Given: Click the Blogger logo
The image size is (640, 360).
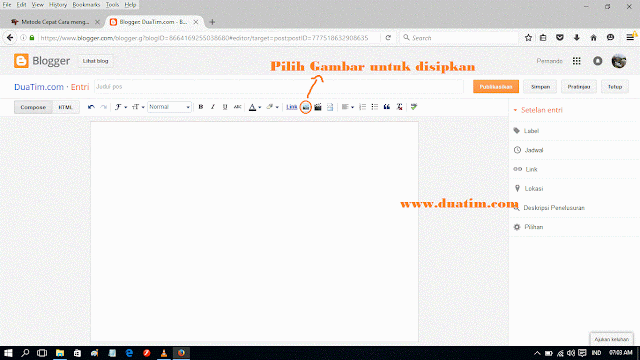Looking at the screenshot, I should point(42,61).
